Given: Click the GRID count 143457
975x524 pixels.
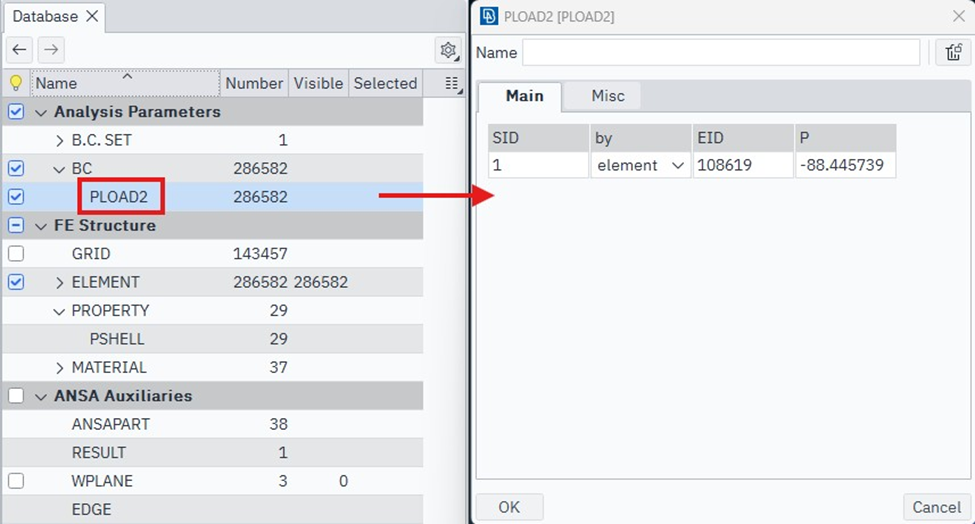Looking at the screenshot, I should tap(260, 254).
